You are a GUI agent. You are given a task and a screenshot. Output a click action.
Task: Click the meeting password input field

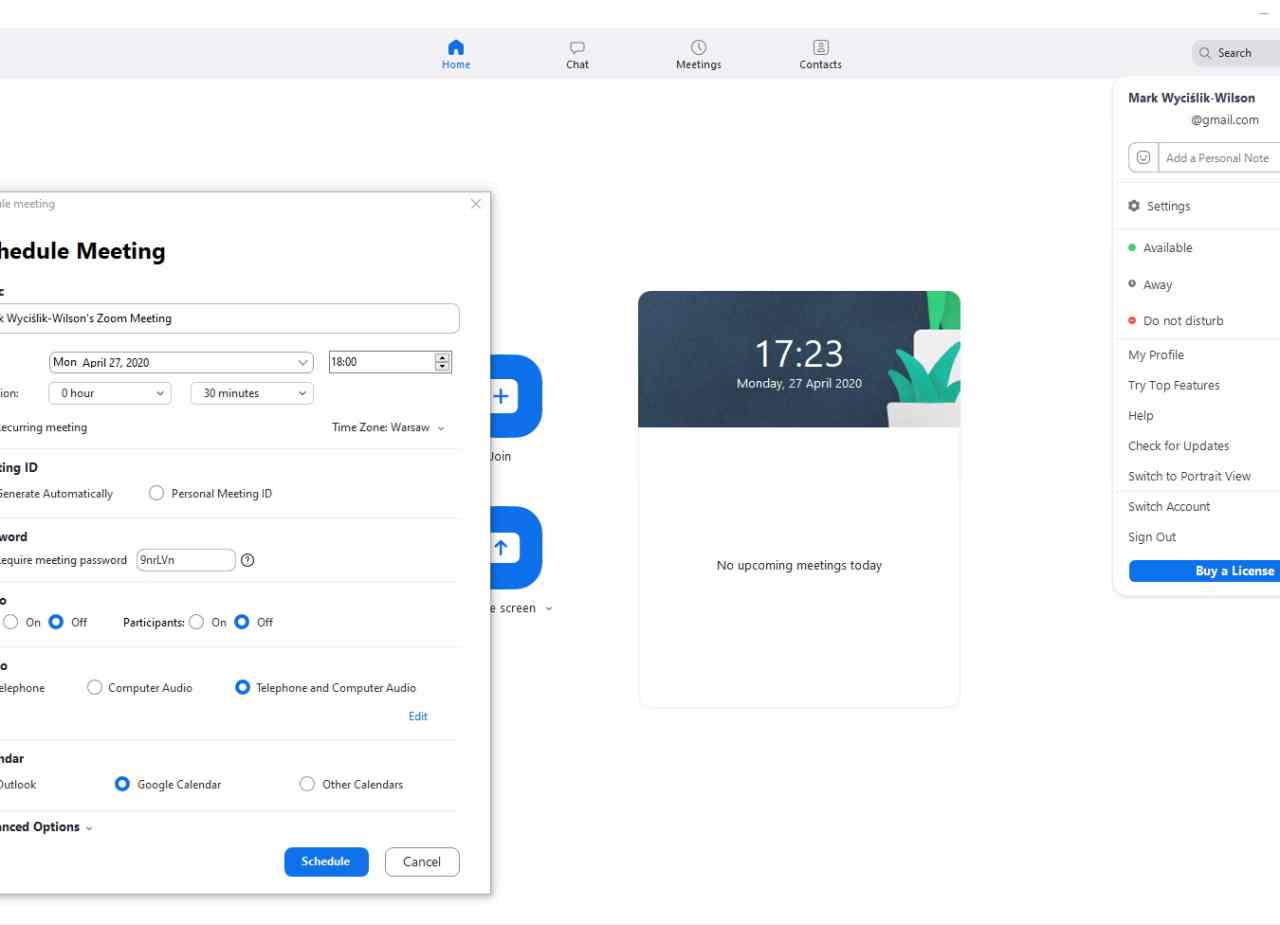[186, 560]
